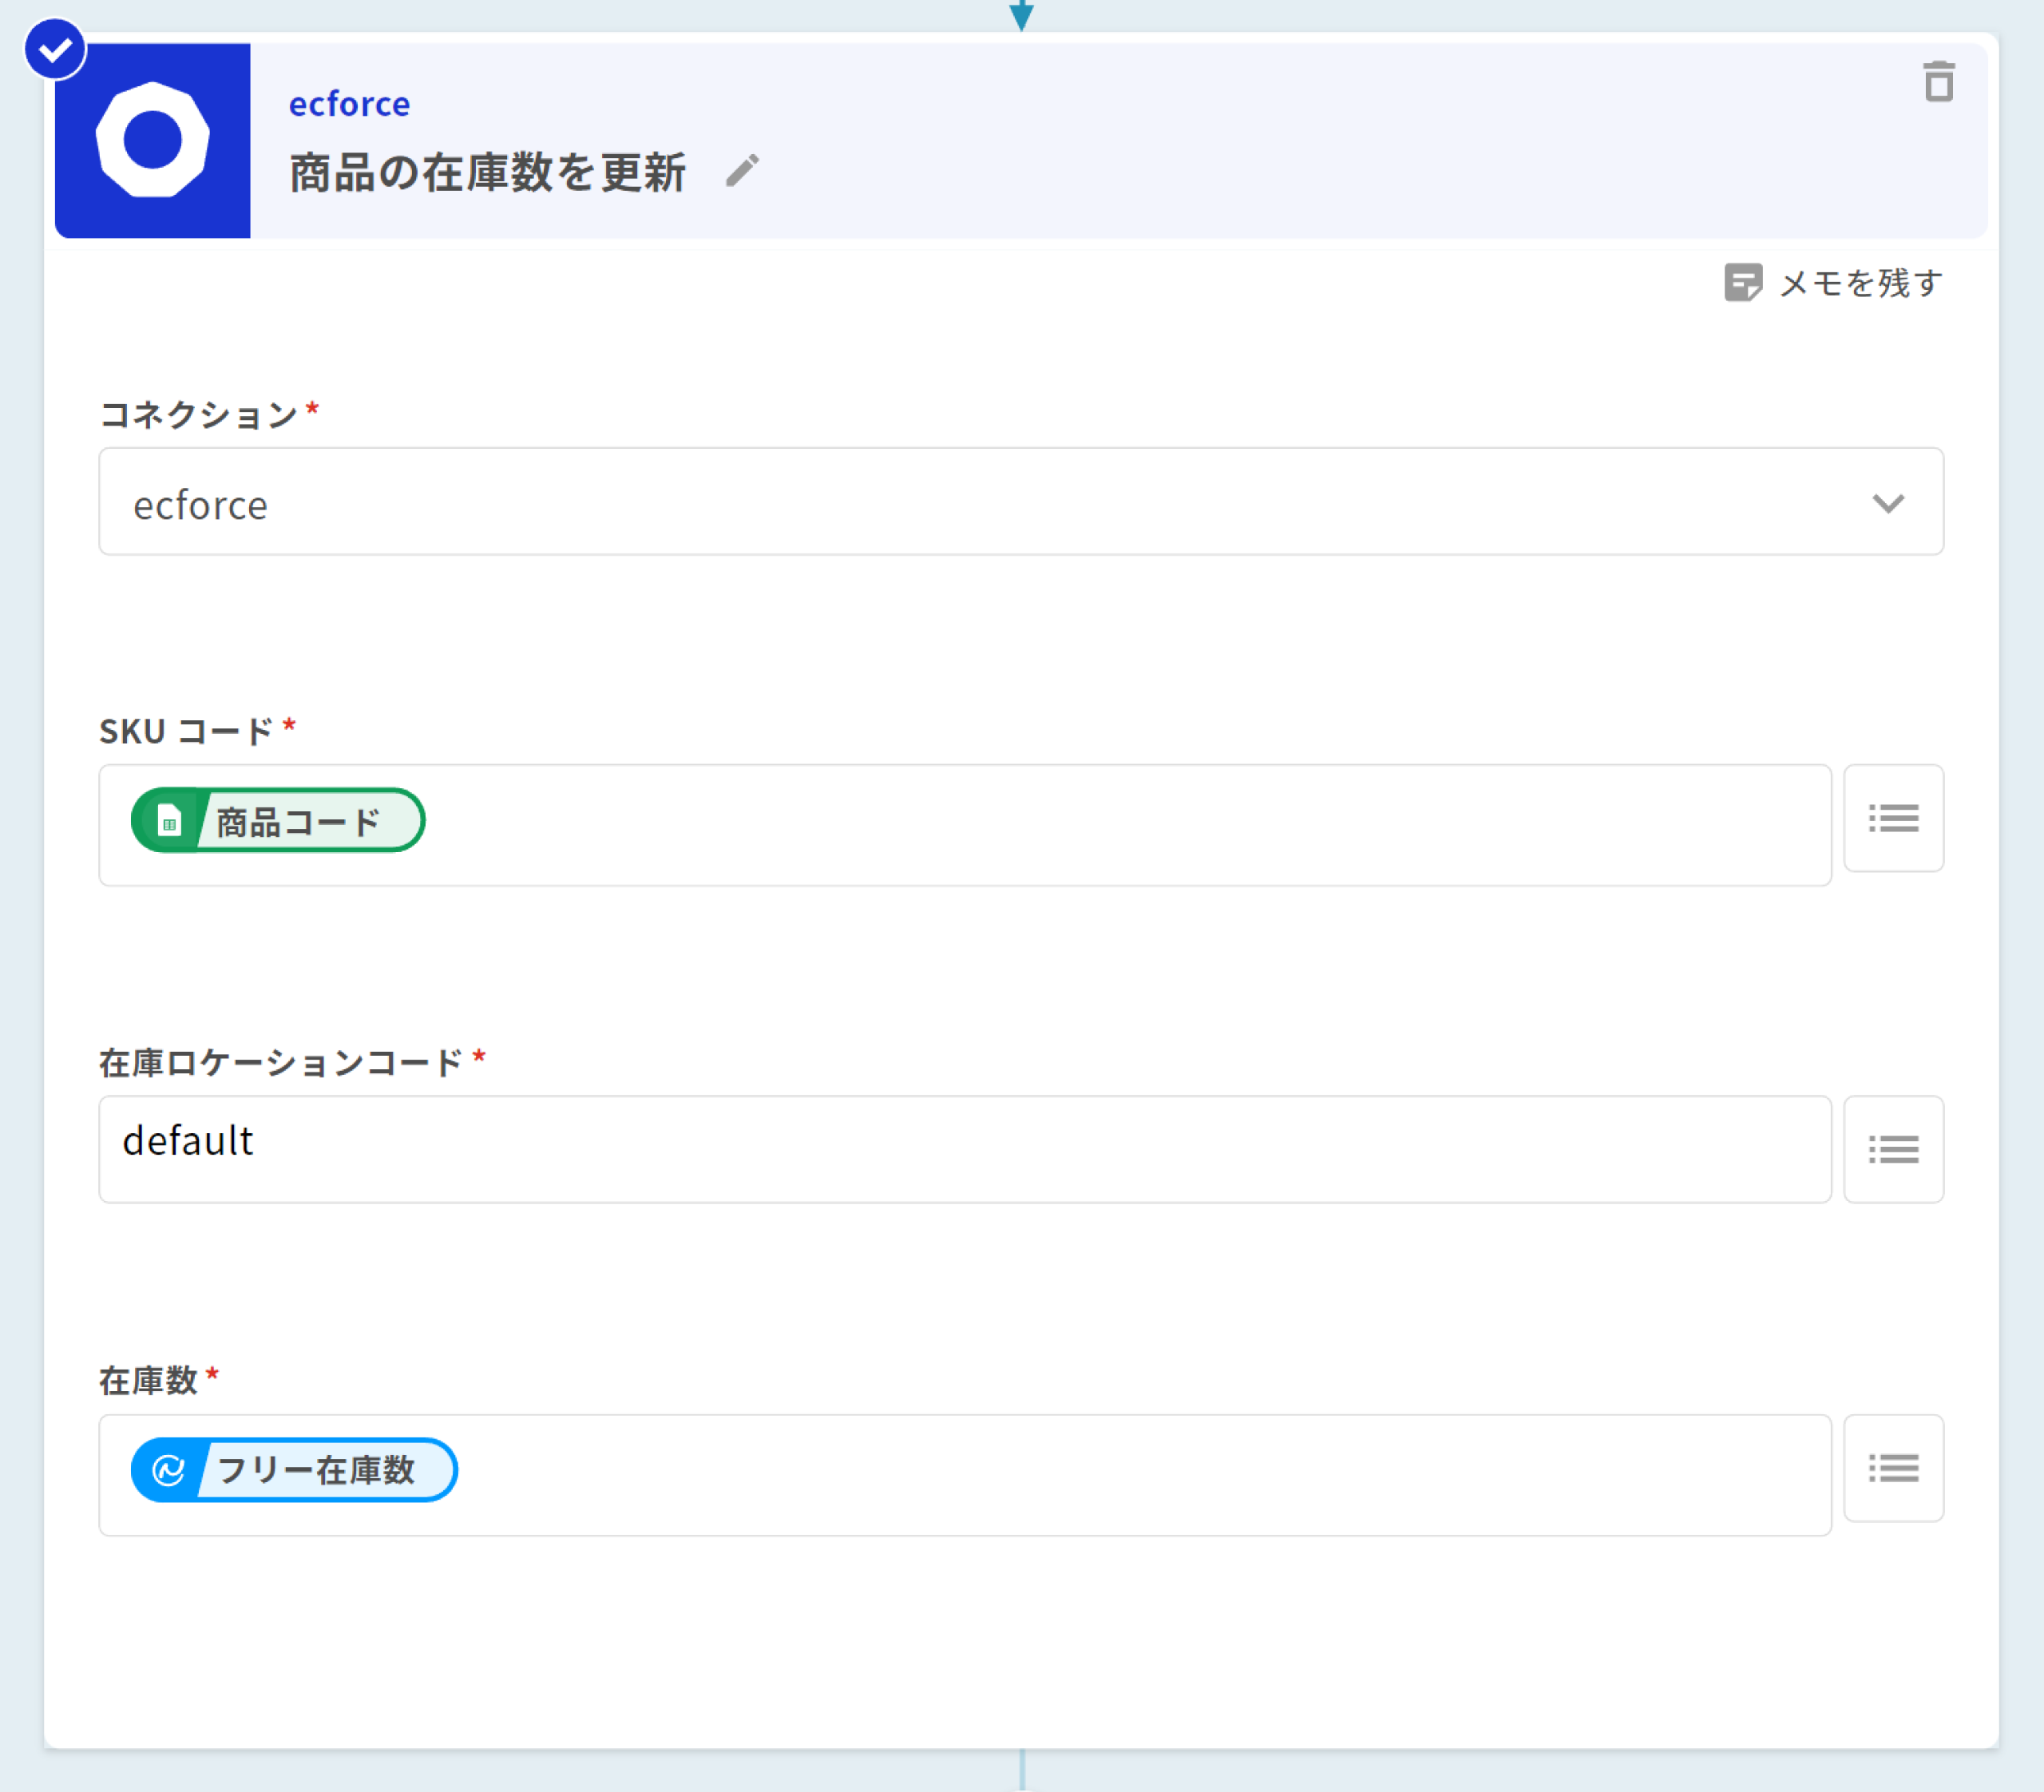Click empty area of 在庫数 field

(1100, 1476)
